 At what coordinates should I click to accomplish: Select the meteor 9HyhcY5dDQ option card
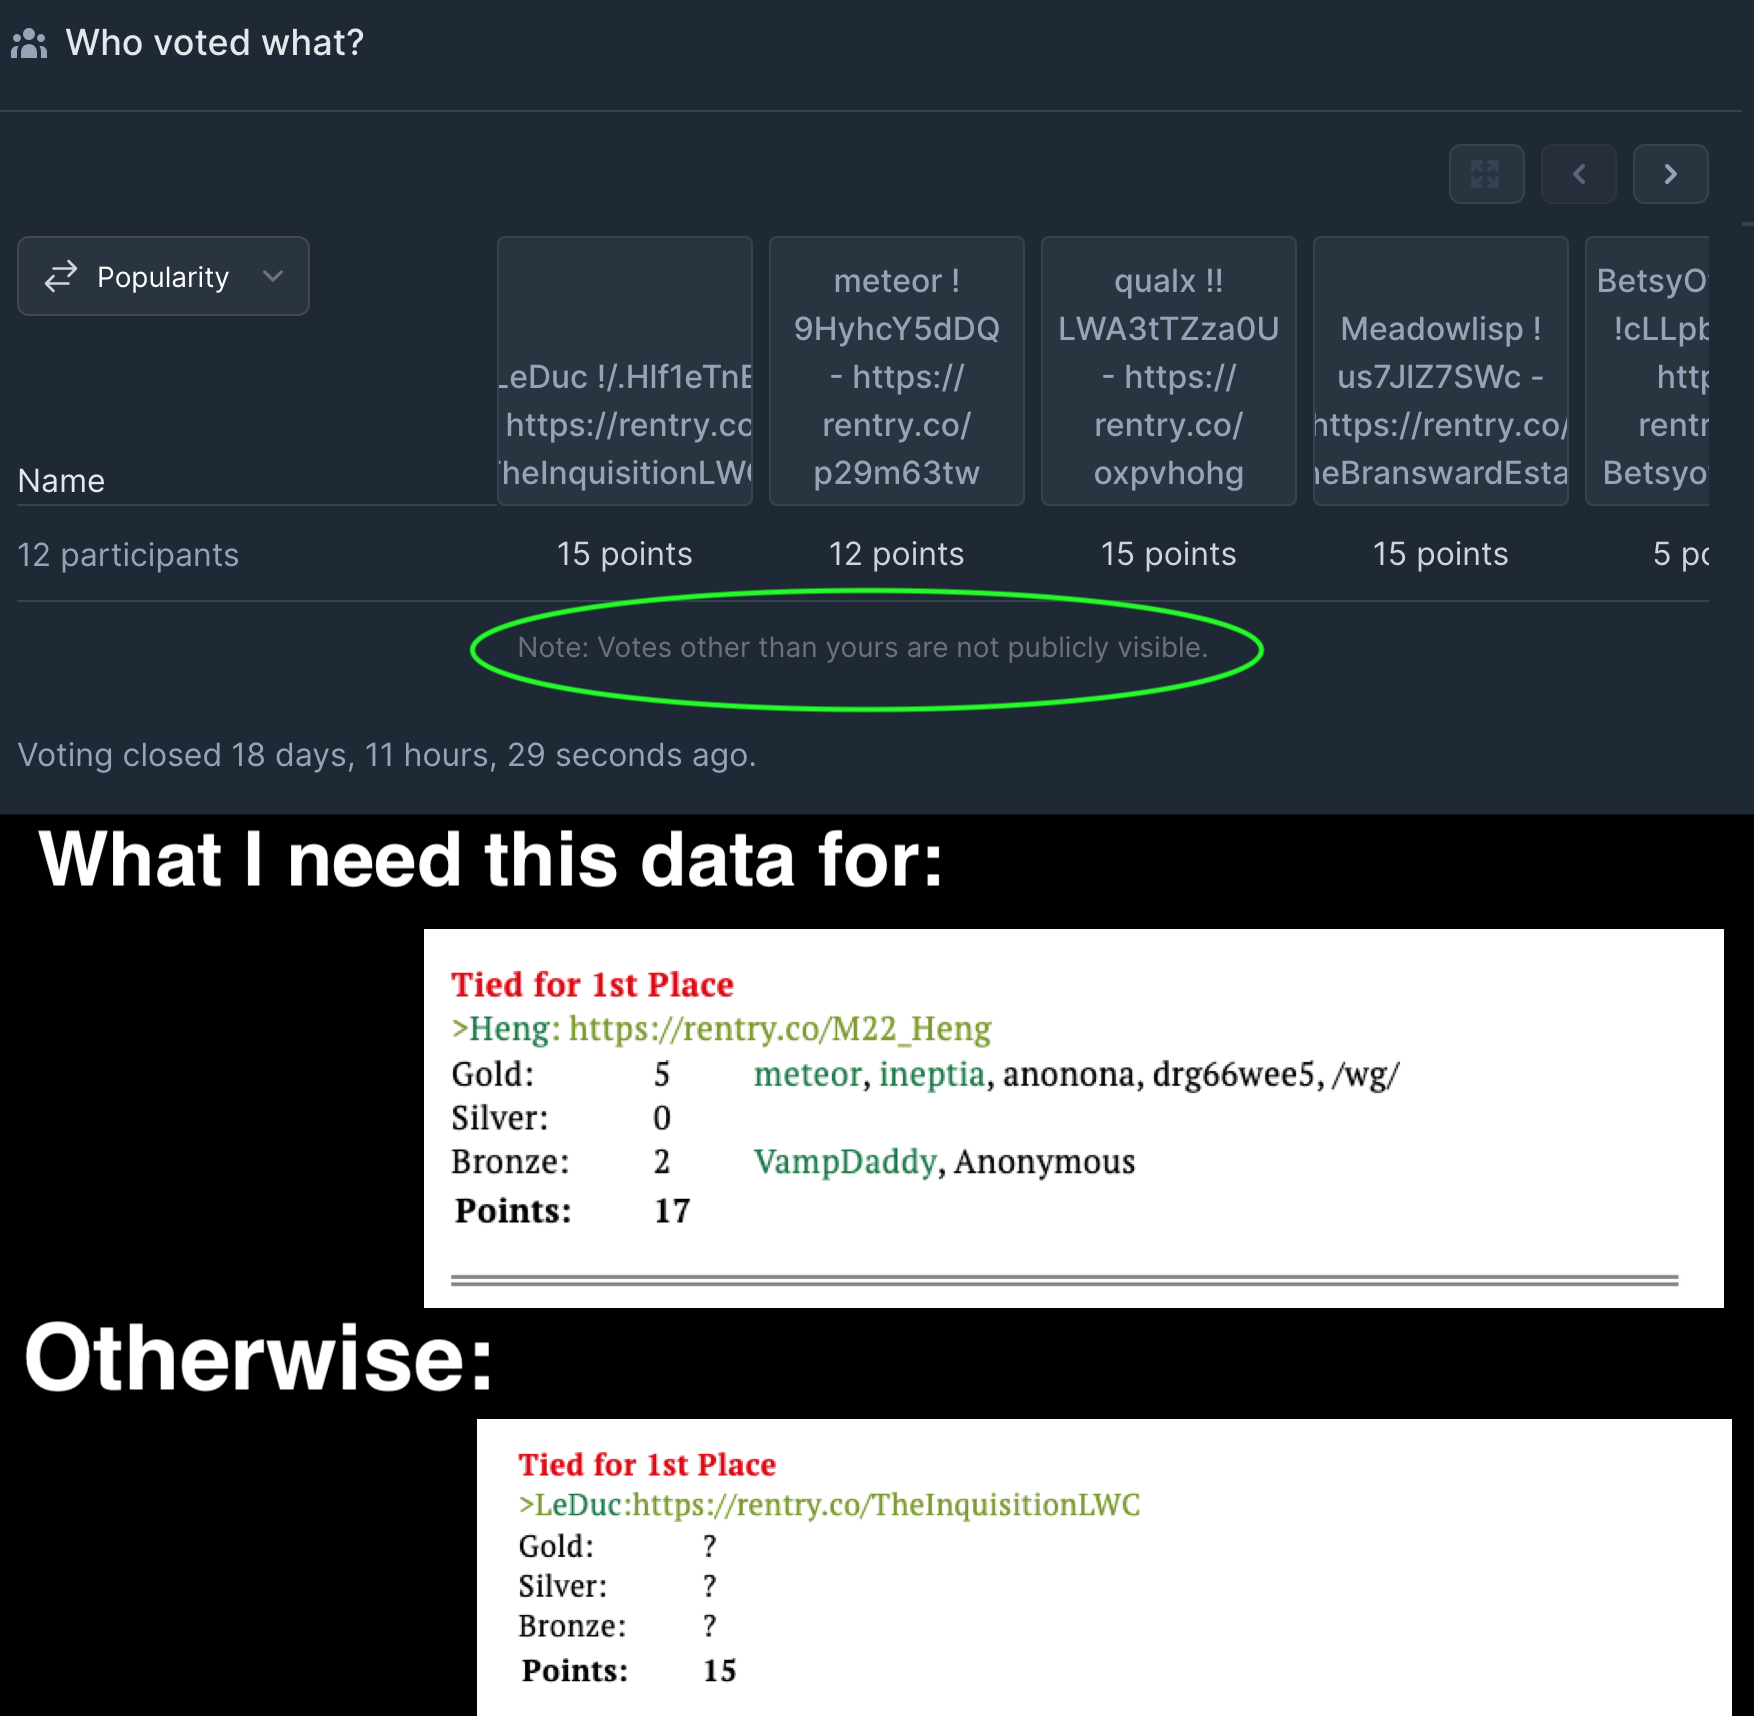[x=897, y=371]
